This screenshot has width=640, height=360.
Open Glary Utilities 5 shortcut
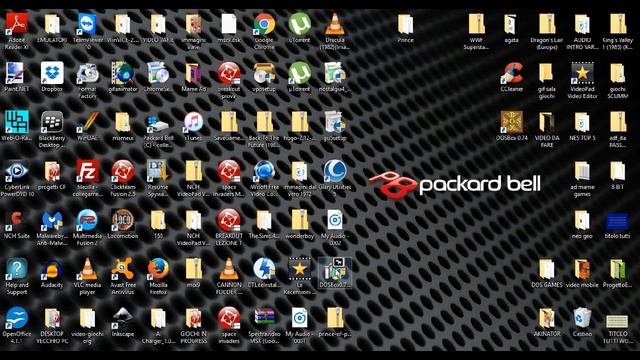point(335,171)
